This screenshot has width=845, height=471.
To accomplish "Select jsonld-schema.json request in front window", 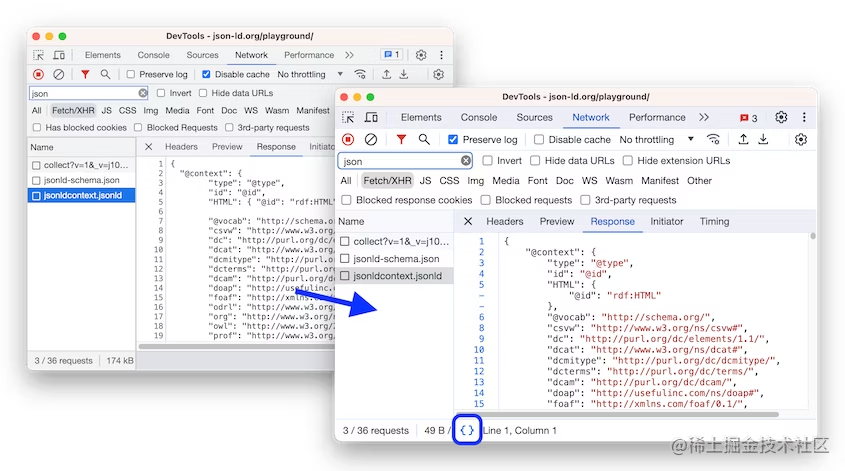I will pyautogui.click(x=394, y=259).
